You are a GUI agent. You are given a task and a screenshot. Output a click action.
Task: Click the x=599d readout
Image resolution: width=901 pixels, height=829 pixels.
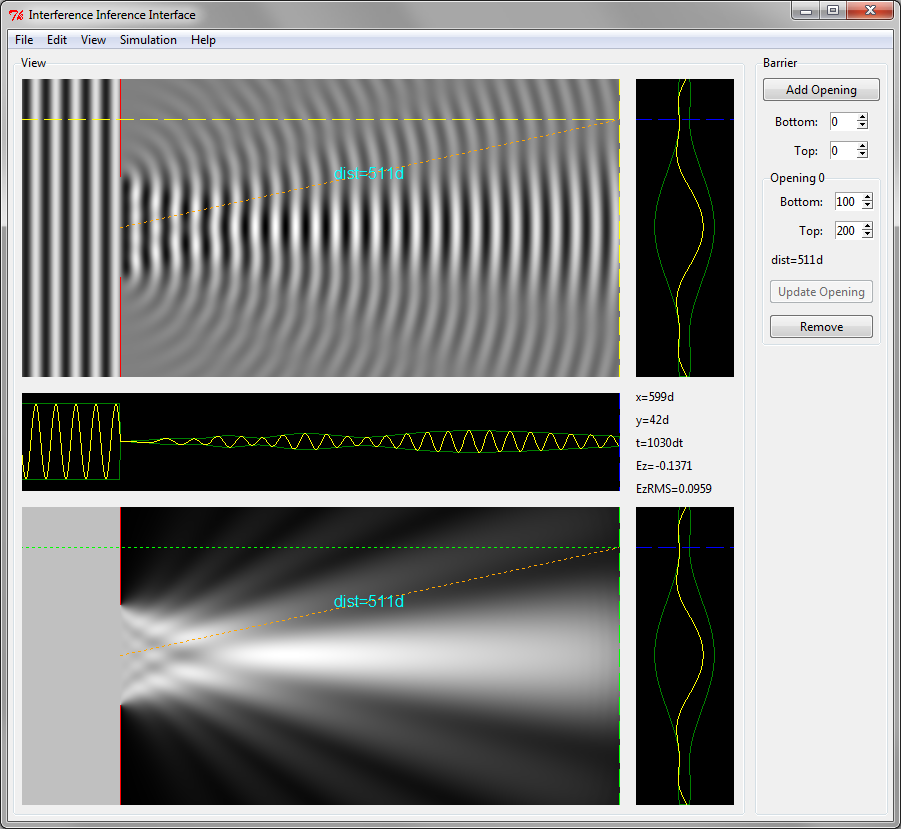654,397
